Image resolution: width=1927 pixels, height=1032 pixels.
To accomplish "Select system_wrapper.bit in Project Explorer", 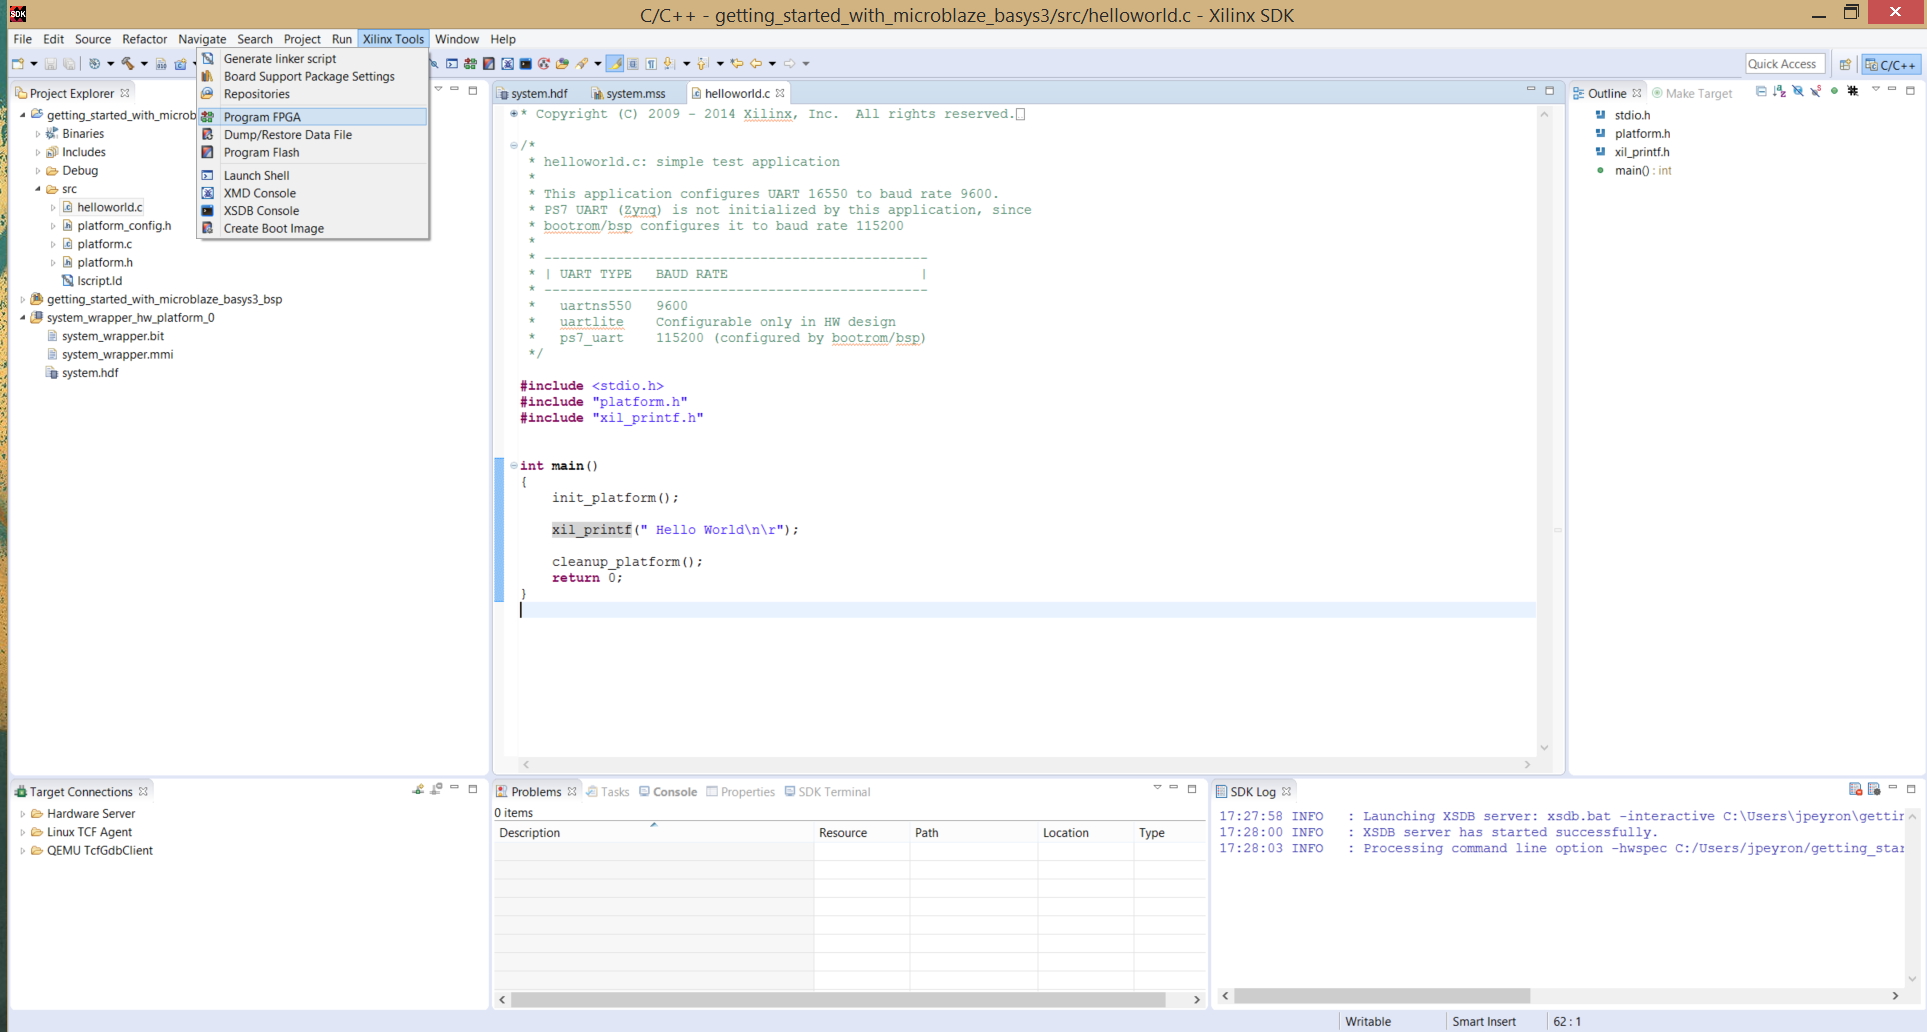I will pyautogui.click(x=113, y=336).
